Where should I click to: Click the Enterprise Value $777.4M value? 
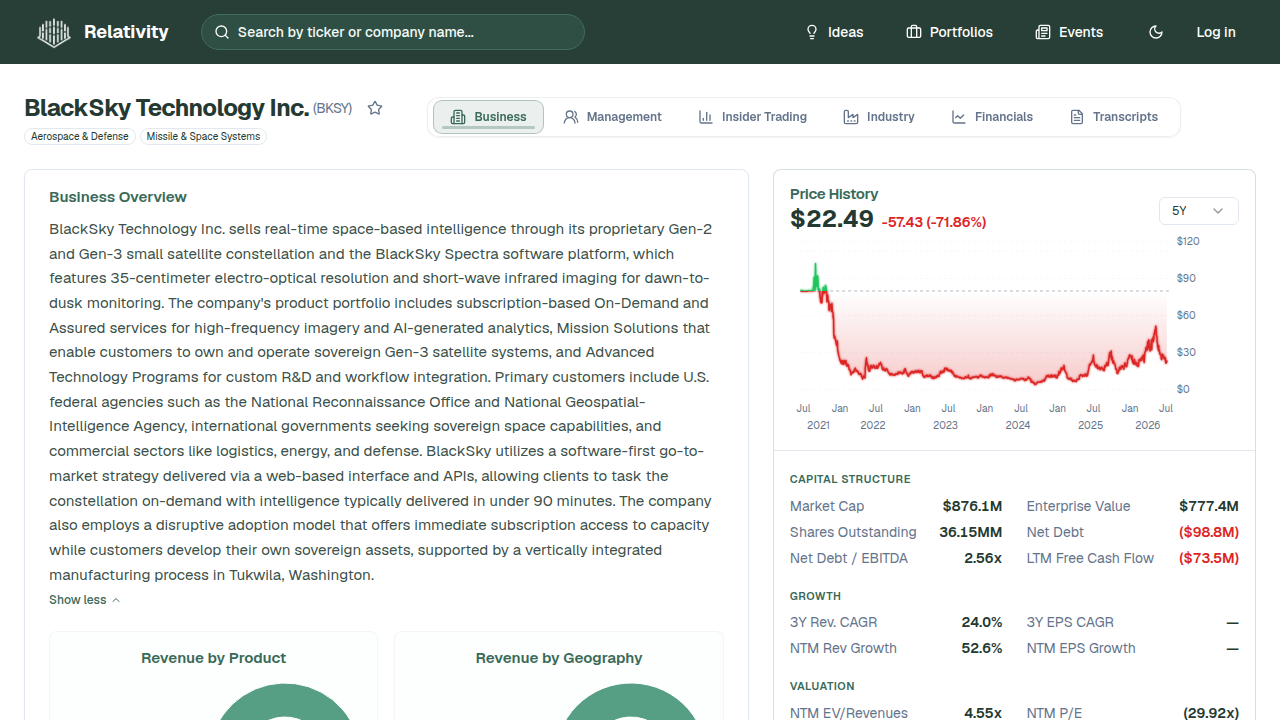tap(1209, 506)
